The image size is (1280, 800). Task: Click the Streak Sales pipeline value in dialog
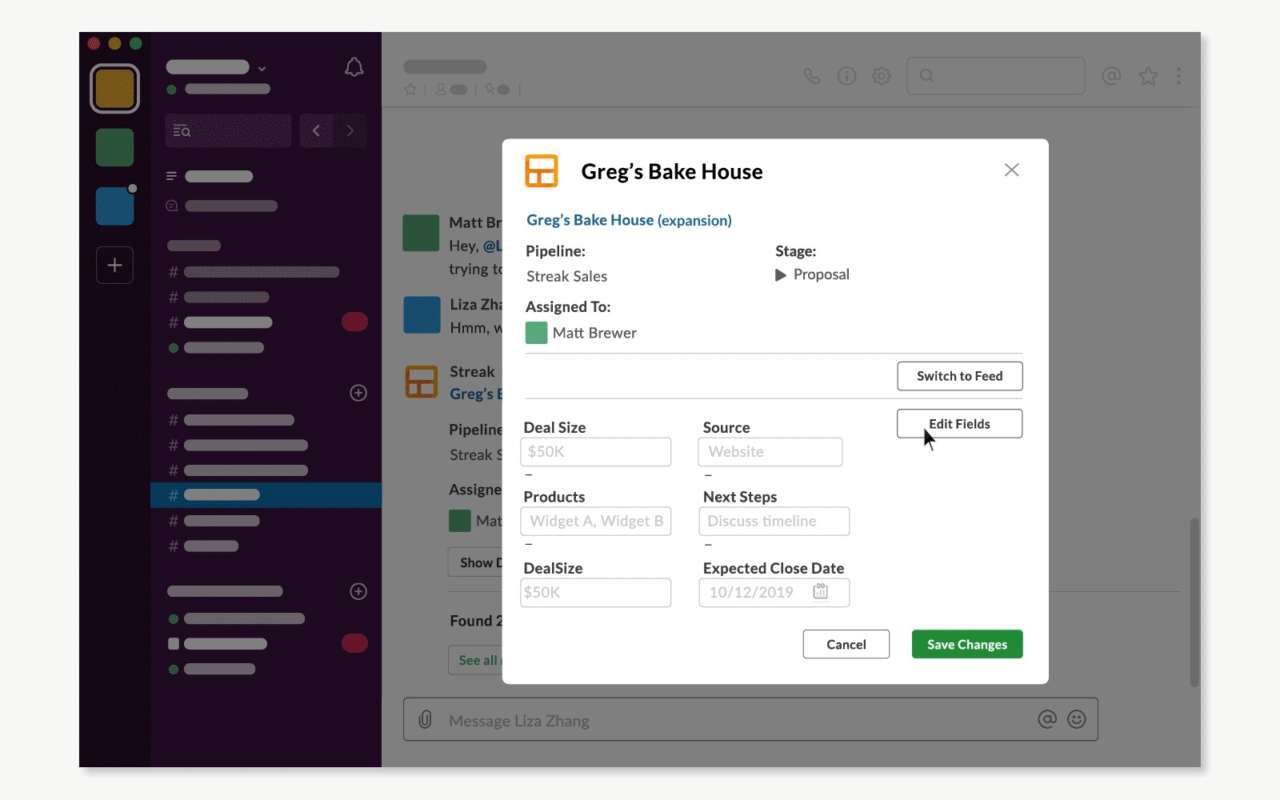567,276
